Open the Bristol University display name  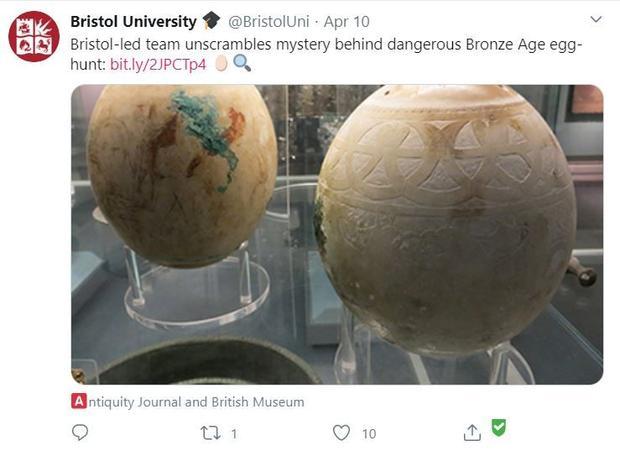(x=133, y=21)
